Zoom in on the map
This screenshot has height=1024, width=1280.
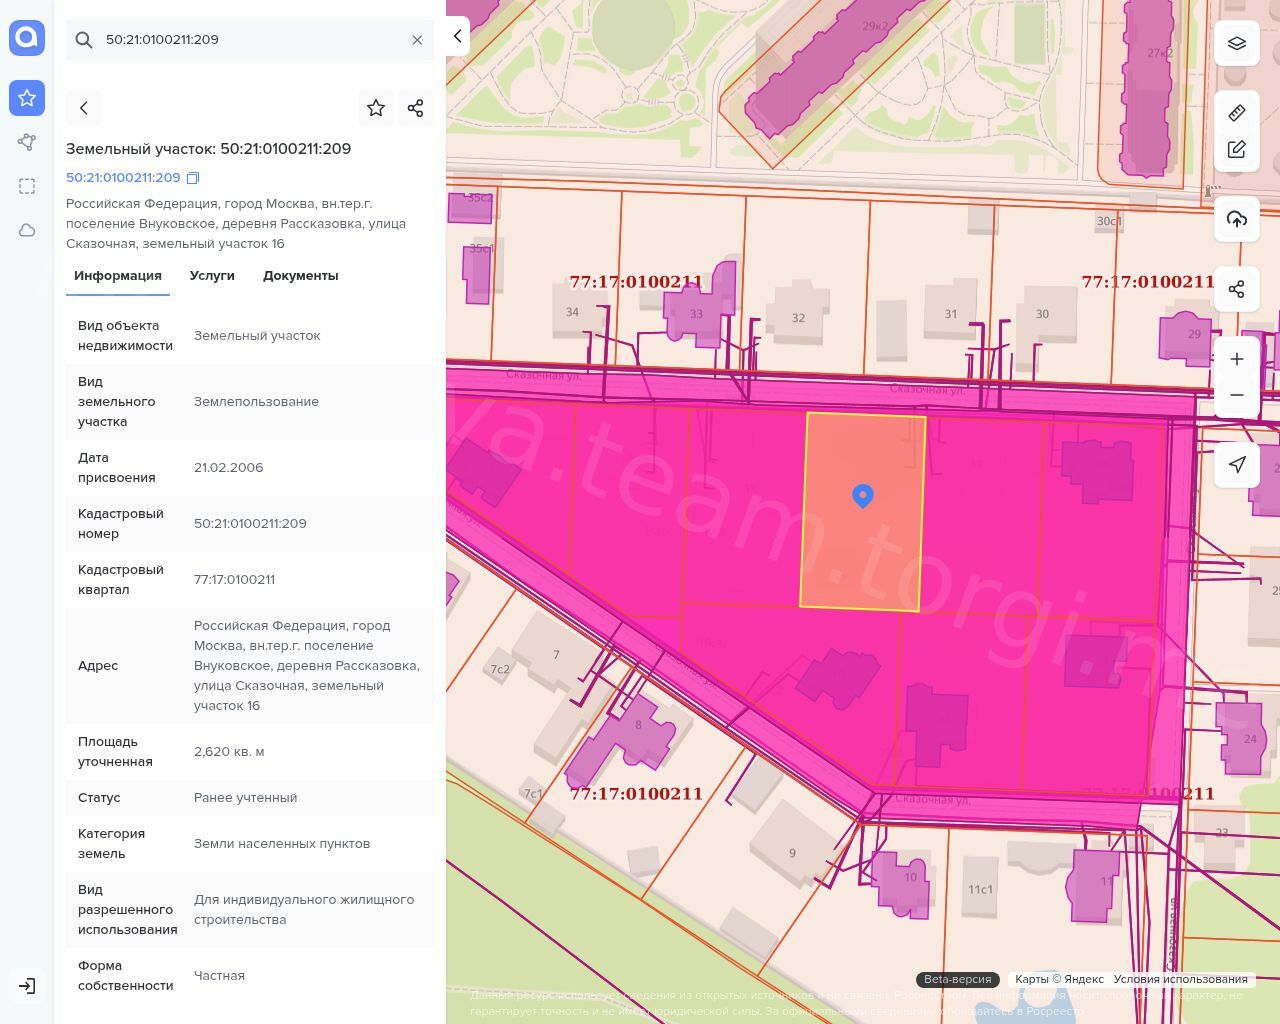[1237, 359]
